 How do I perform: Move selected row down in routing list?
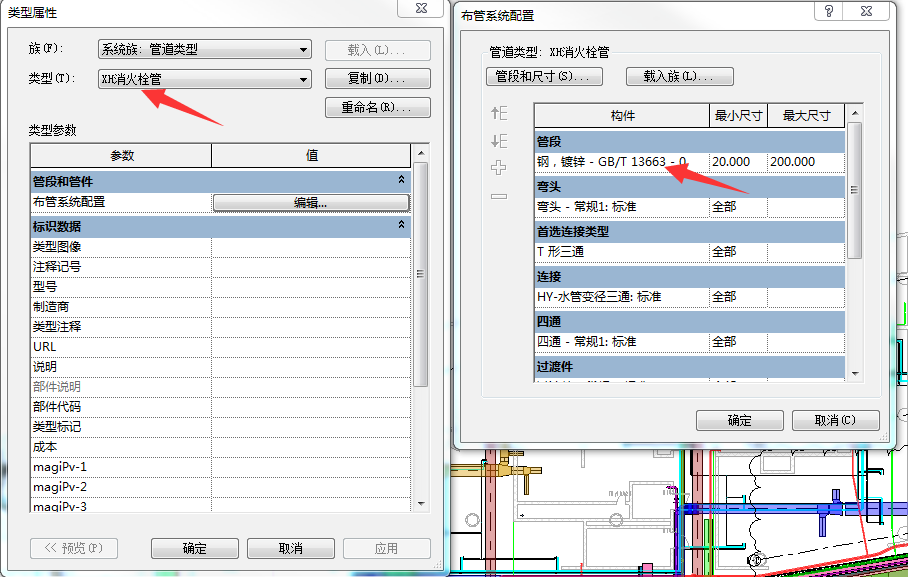click(x=499, y=141)
